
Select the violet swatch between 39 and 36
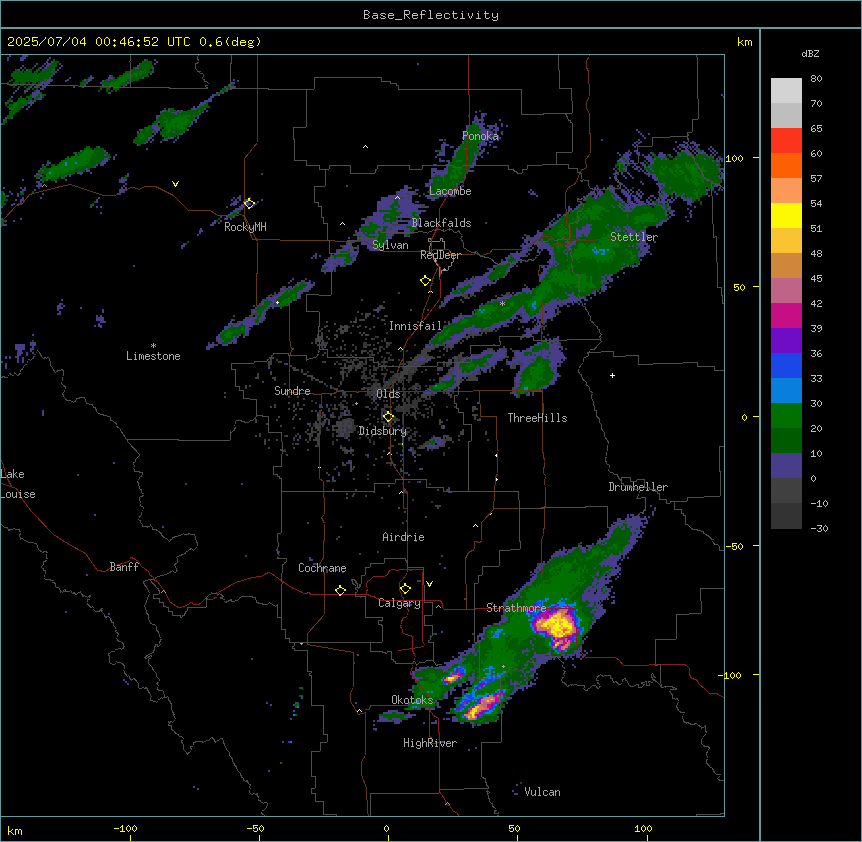coord(786,341)
